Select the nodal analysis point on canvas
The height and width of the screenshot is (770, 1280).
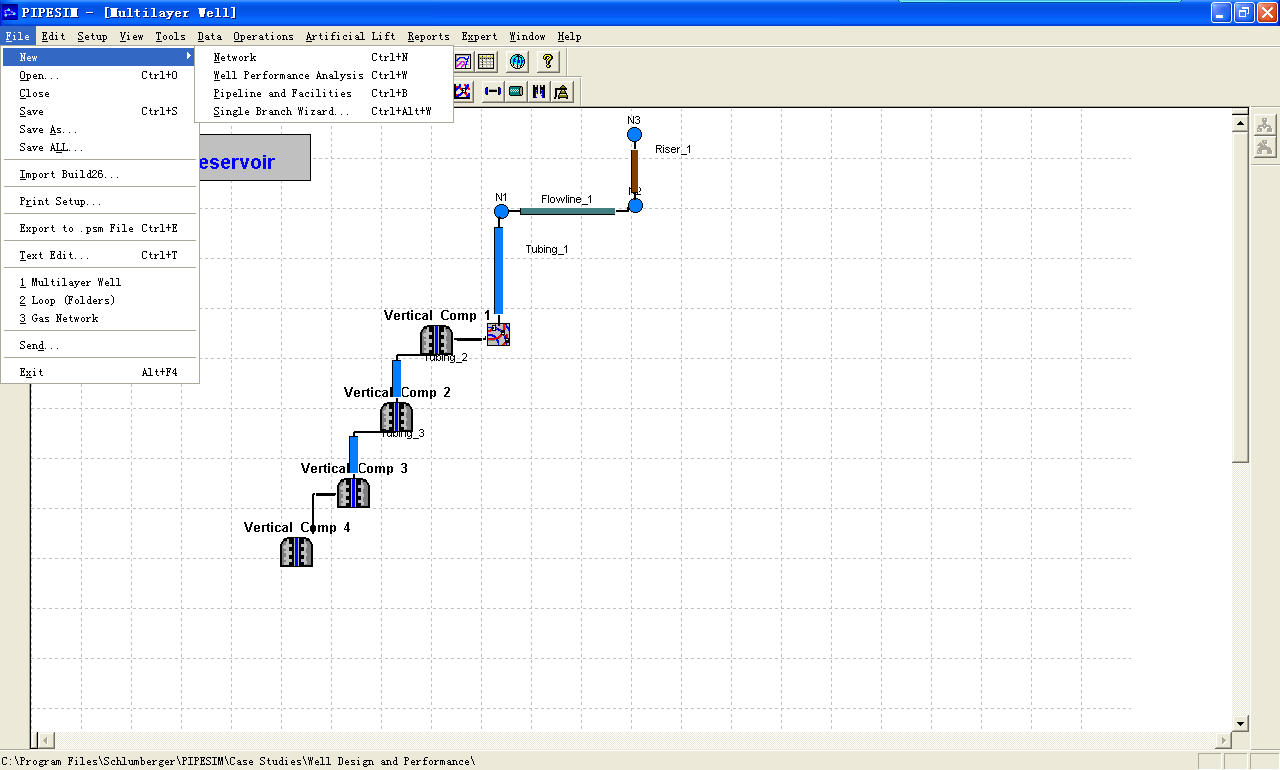498,334
